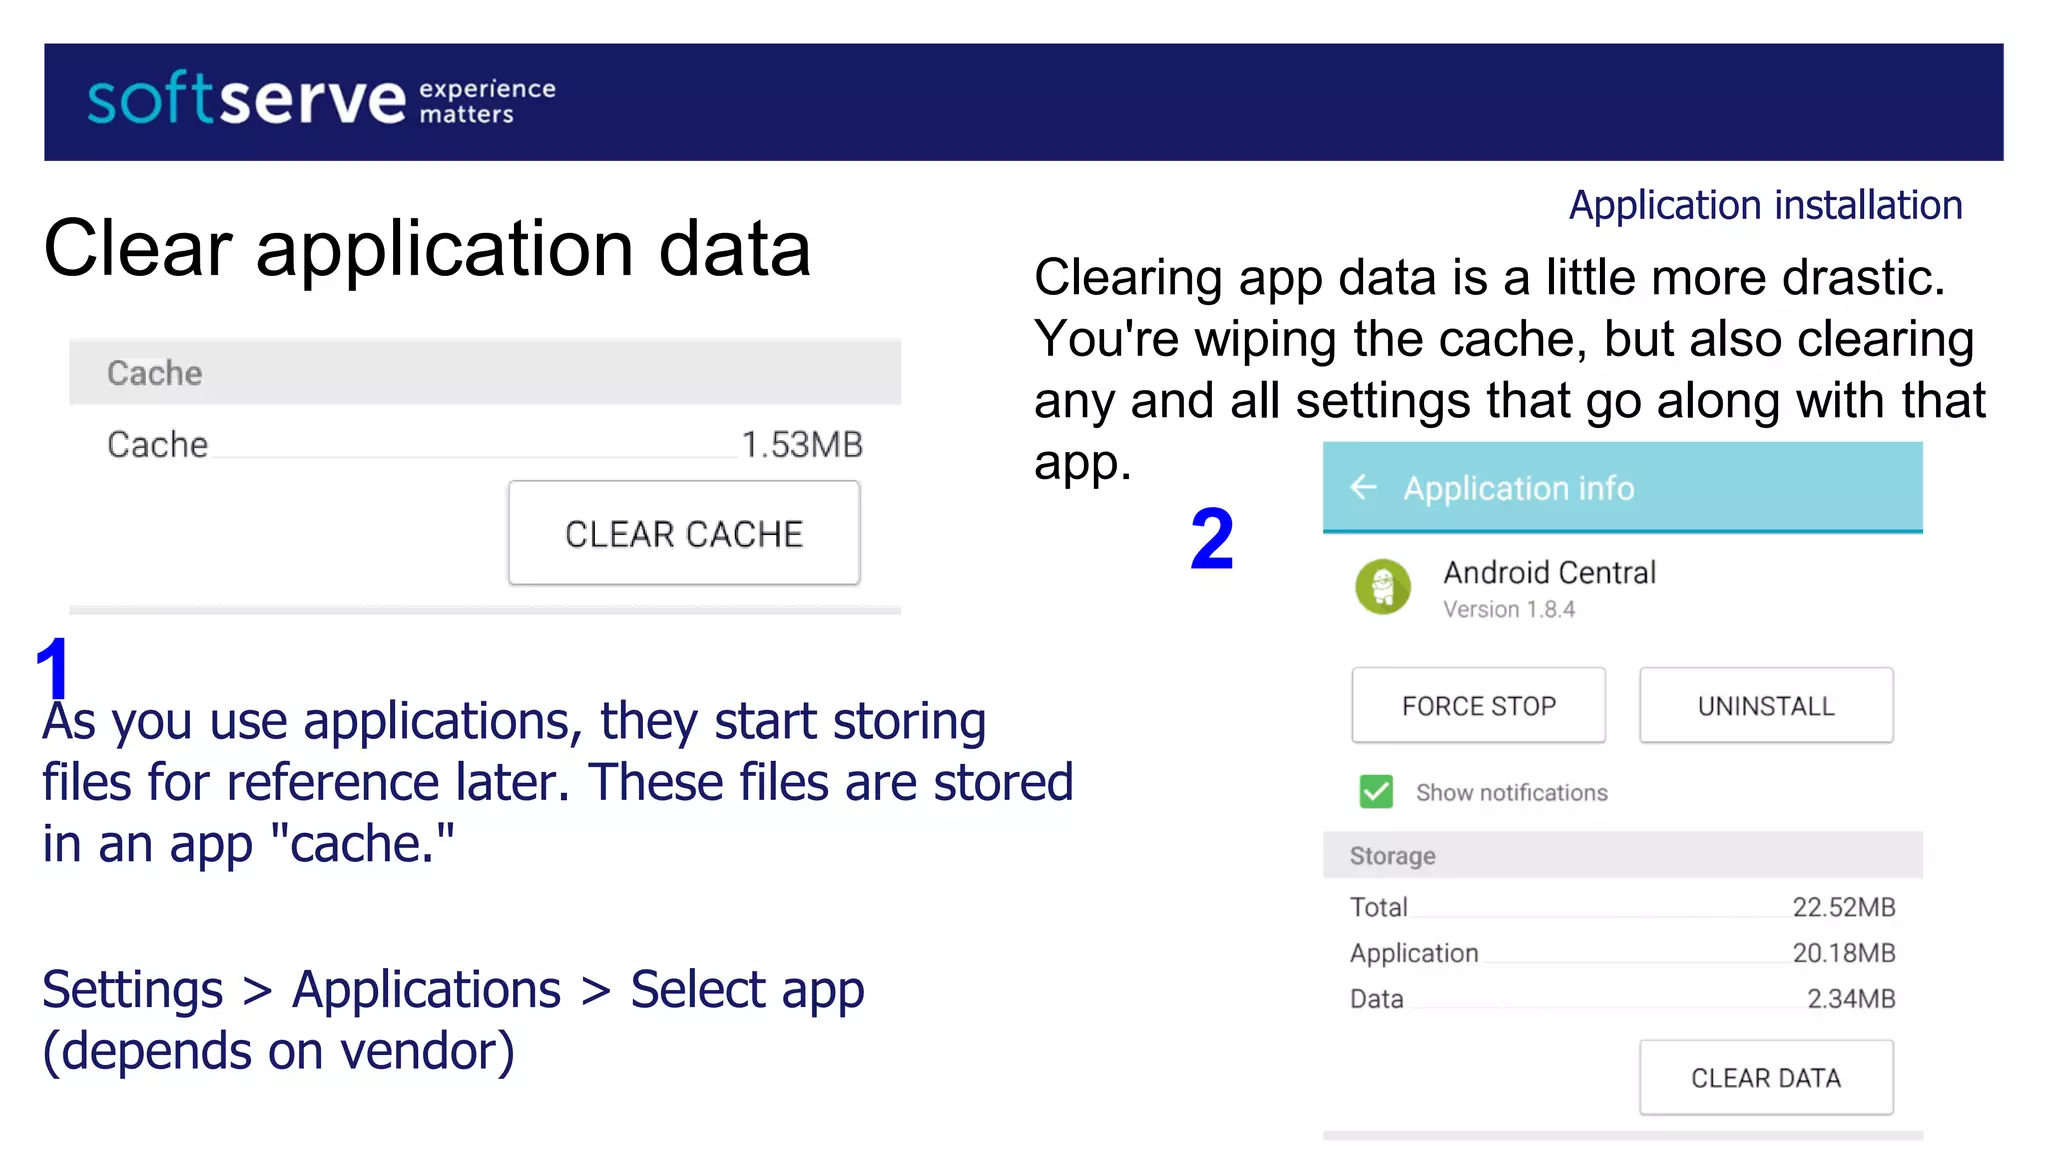This screenshot has height=1152, width=2048.
Task: Click the Version 1.8.4 text
Action: [x=1508, y=609]
